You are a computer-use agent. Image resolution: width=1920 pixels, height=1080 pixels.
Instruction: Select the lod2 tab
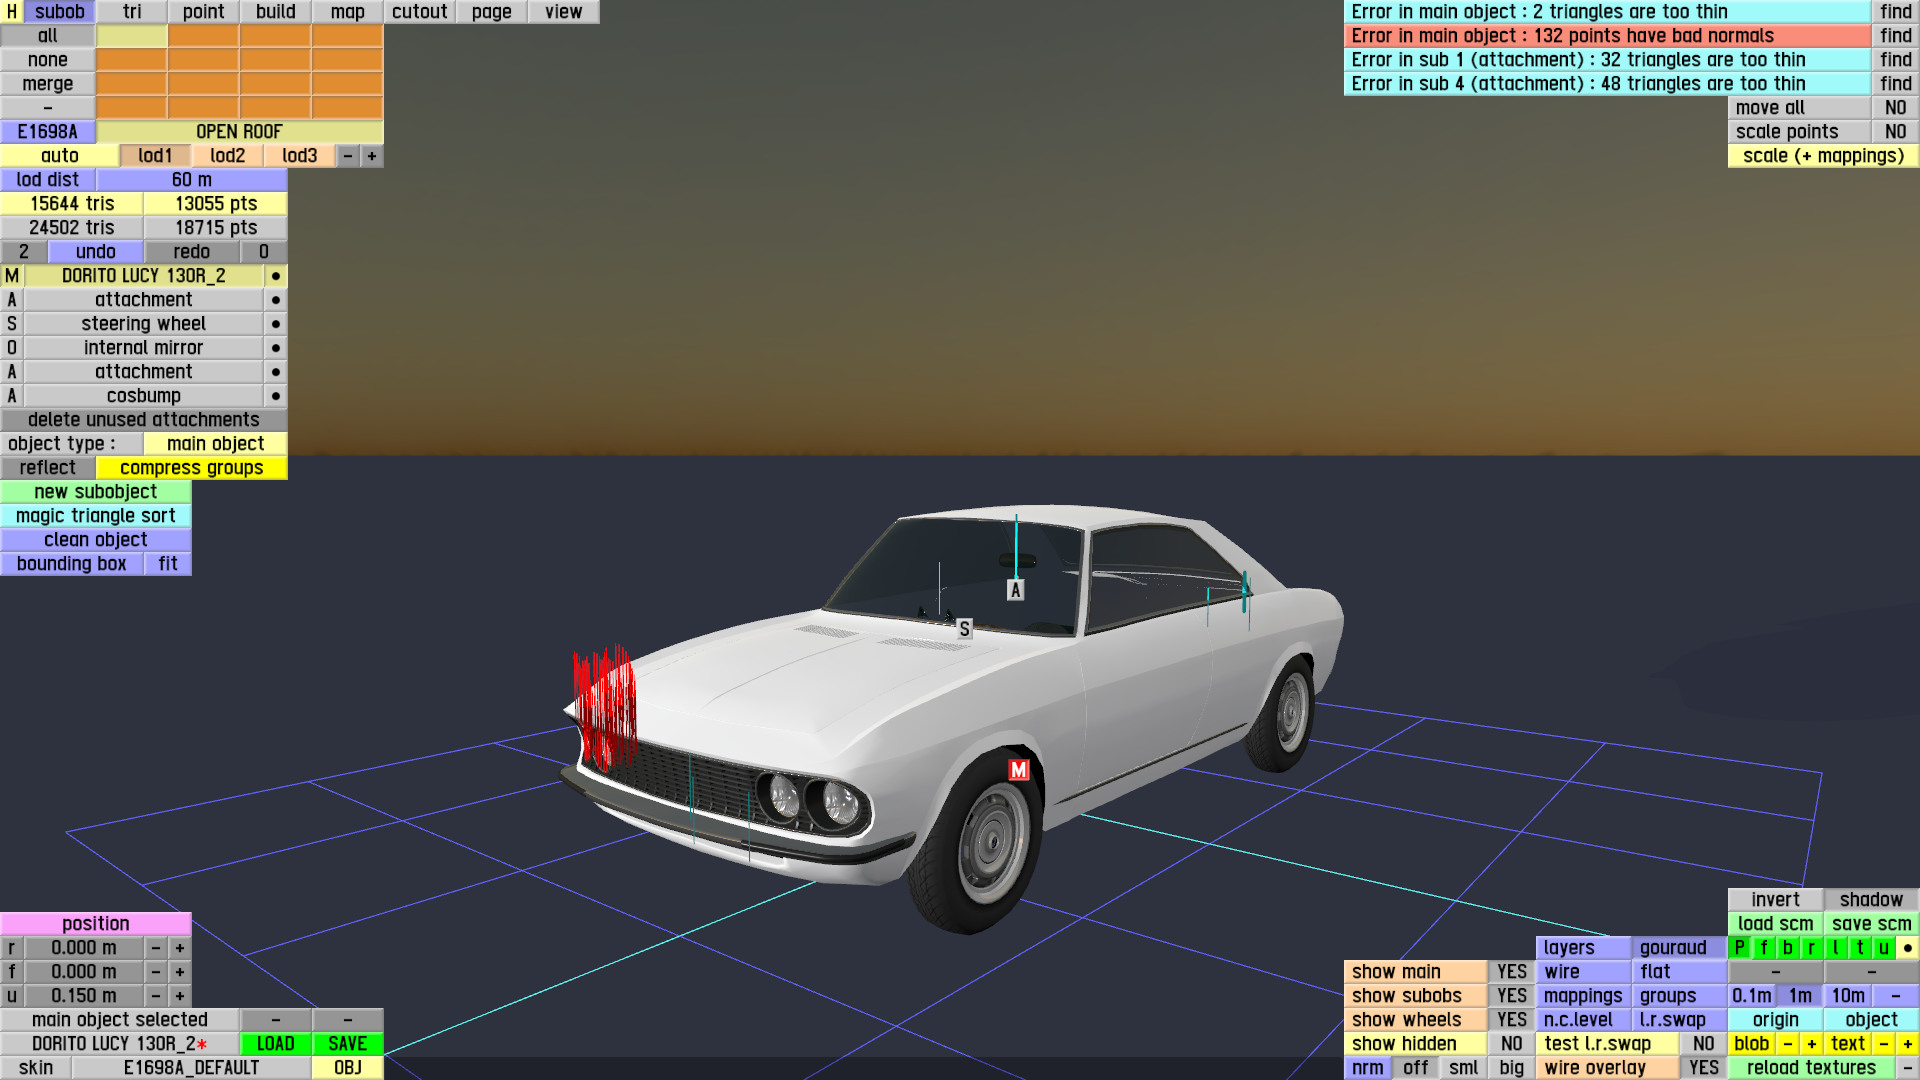pyautogui.click(x=227, y=156)
